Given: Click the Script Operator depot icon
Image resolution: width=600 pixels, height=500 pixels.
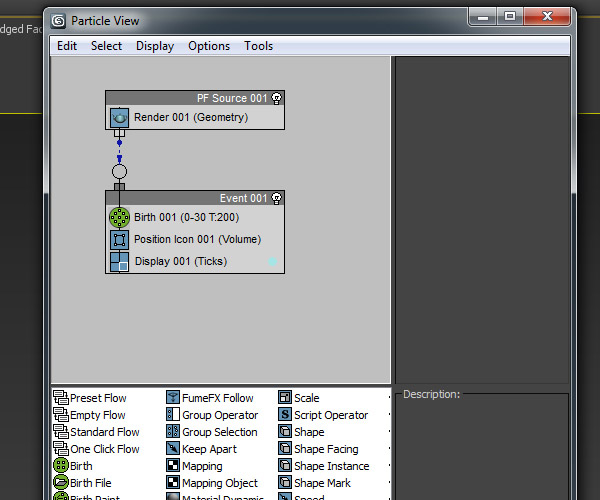Looking at the screenshot, I should point(285,414).
